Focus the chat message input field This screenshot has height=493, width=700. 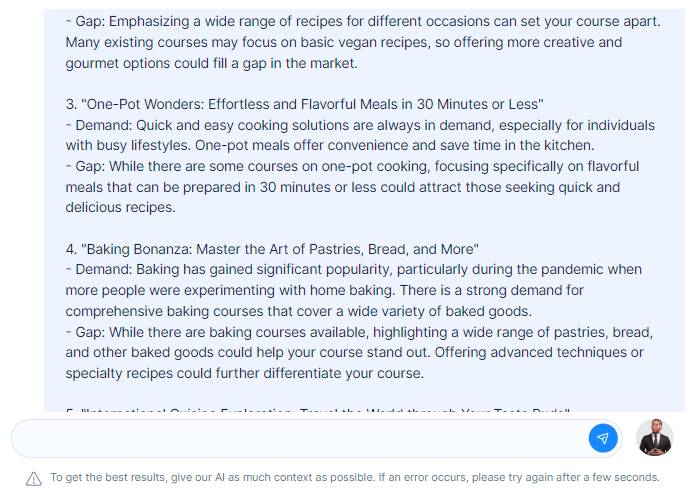click(300, 439)
